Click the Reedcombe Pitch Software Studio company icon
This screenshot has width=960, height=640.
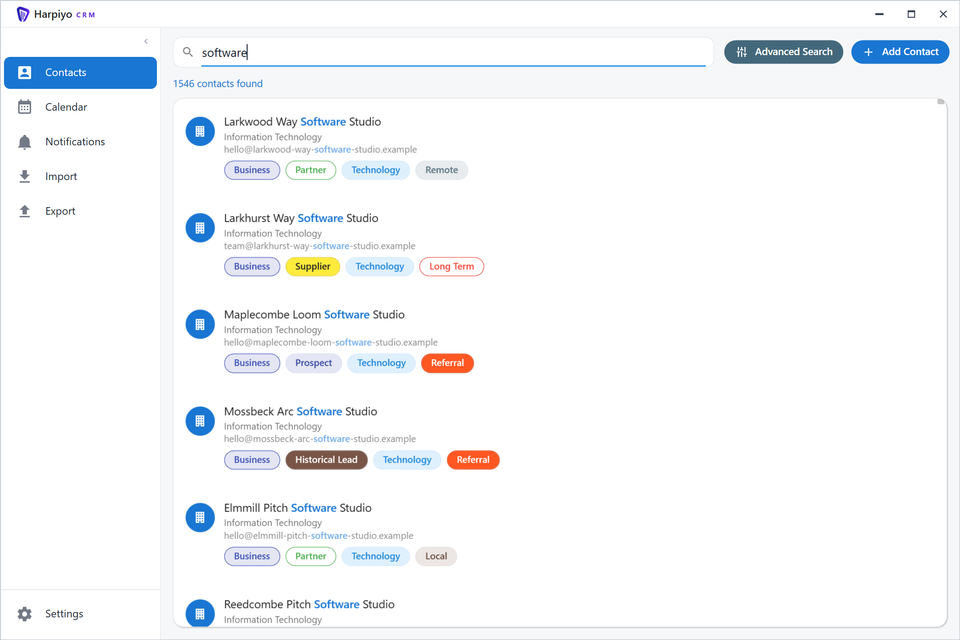coord(200,614)
